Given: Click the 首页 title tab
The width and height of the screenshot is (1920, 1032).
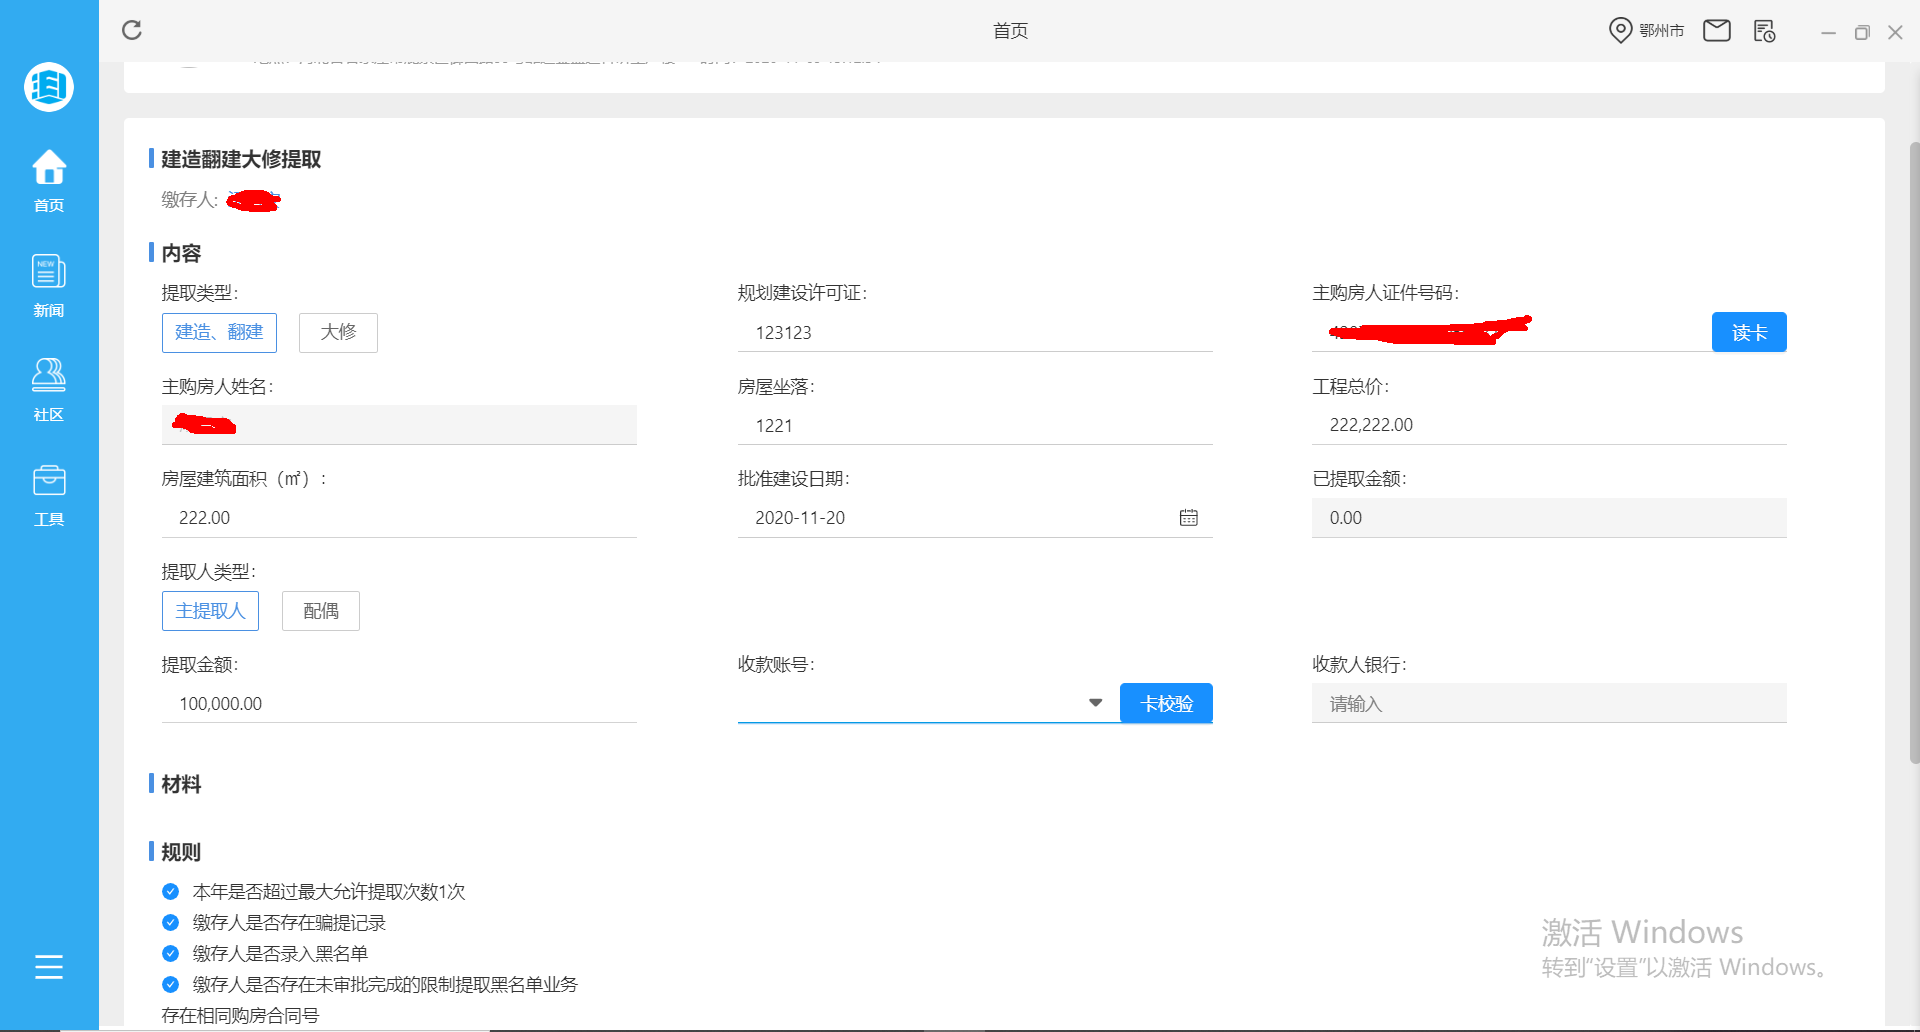Looking at the screenshot, I should point(1010,30).
